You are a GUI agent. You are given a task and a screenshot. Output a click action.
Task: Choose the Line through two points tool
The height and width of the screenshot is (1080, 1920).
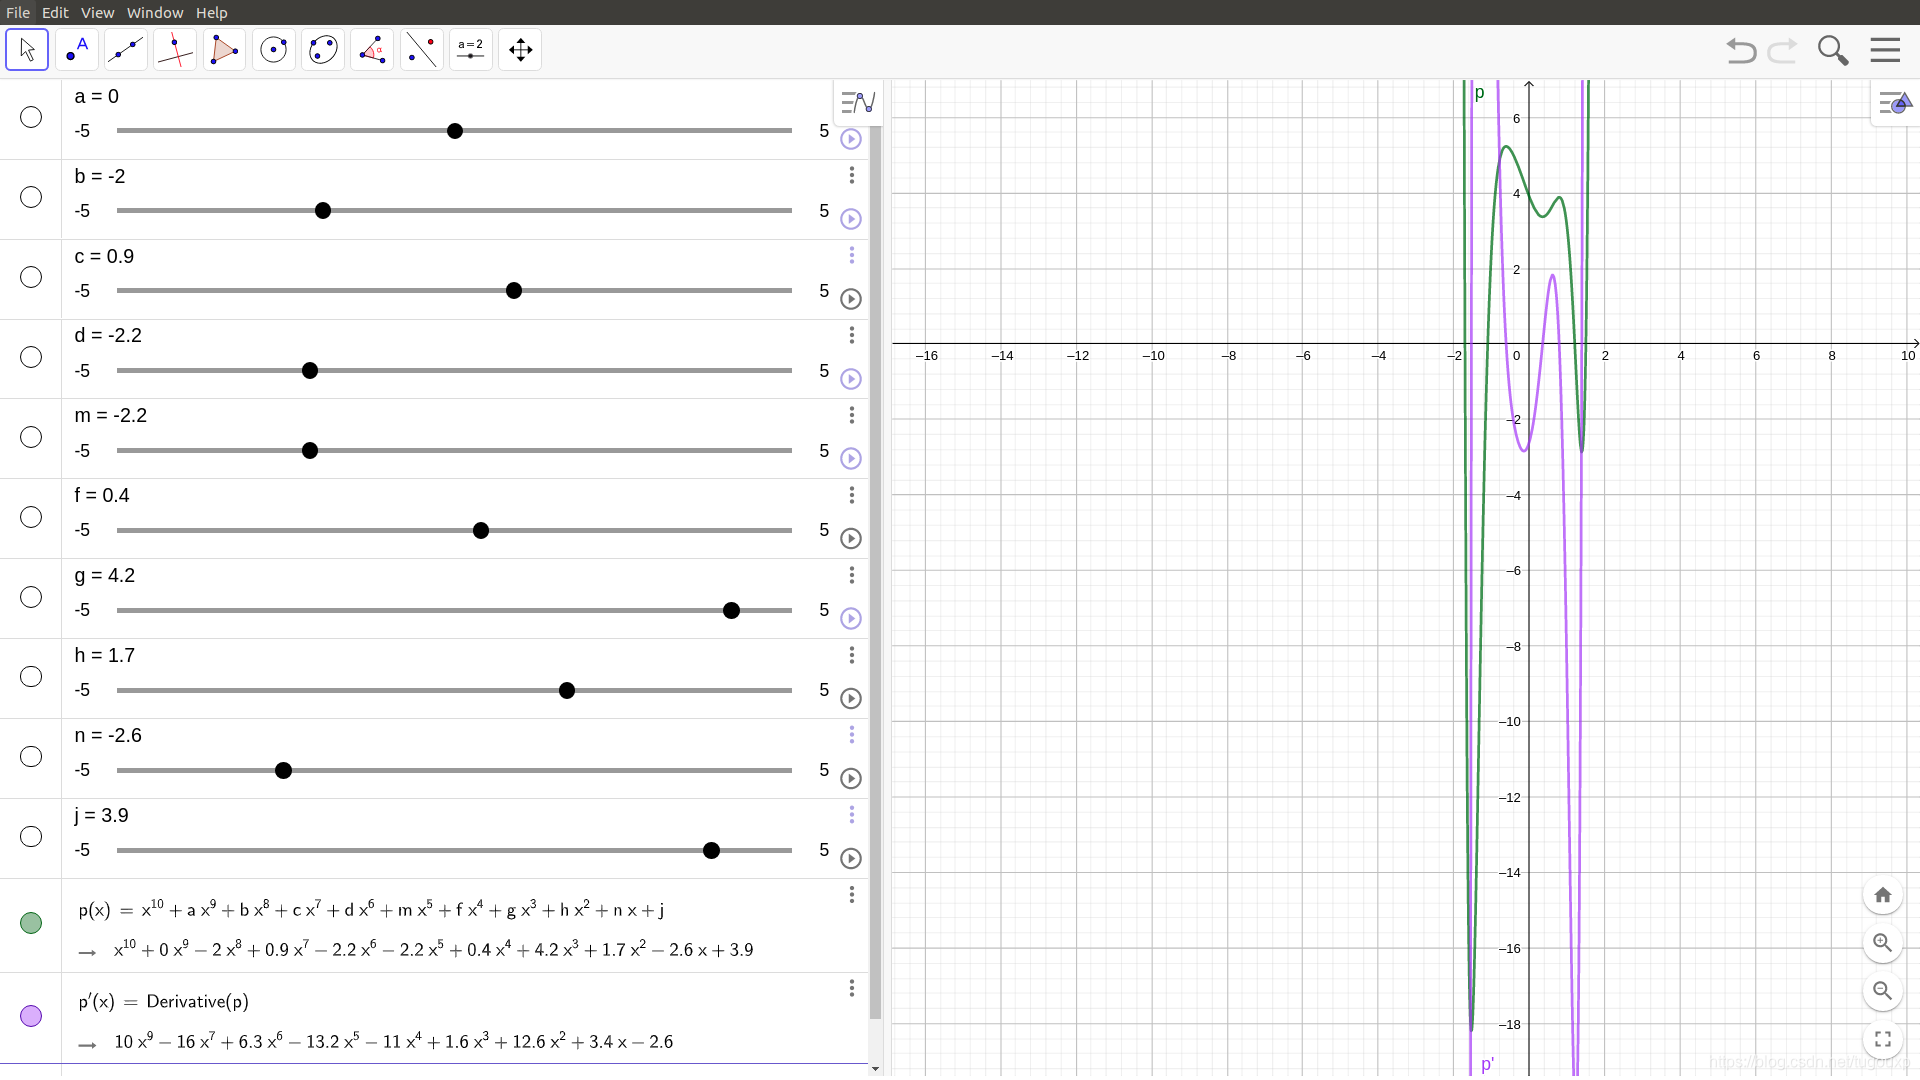[x=125, y=50]
